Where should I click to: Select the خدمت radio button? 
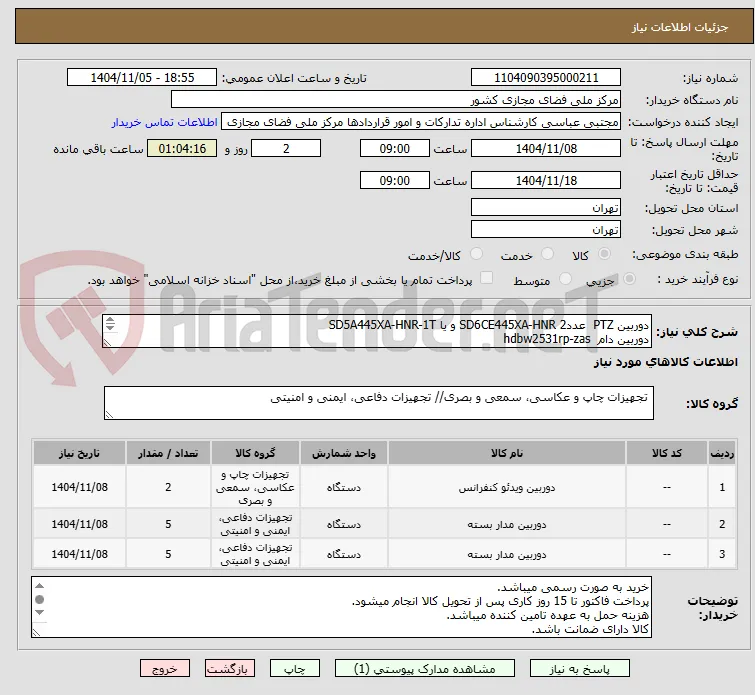547,254
